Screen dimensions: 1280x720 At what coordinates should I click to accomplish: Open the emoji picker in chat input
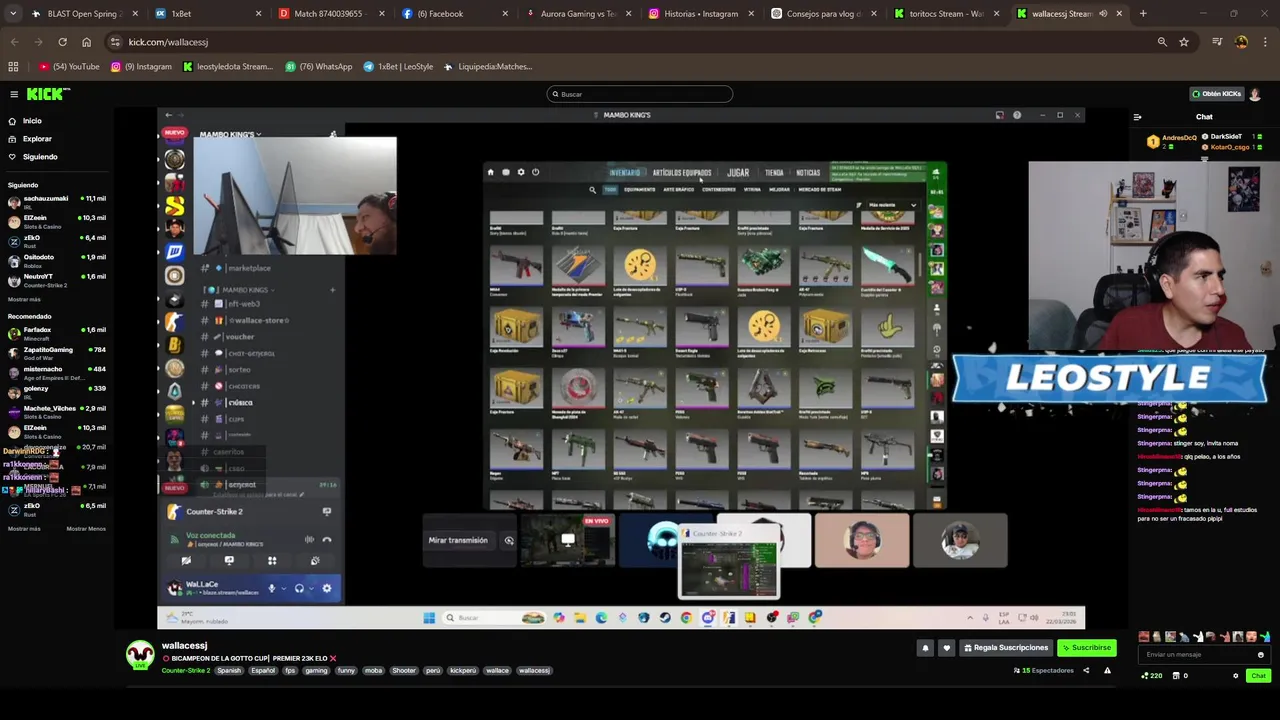pos(1261,654)
